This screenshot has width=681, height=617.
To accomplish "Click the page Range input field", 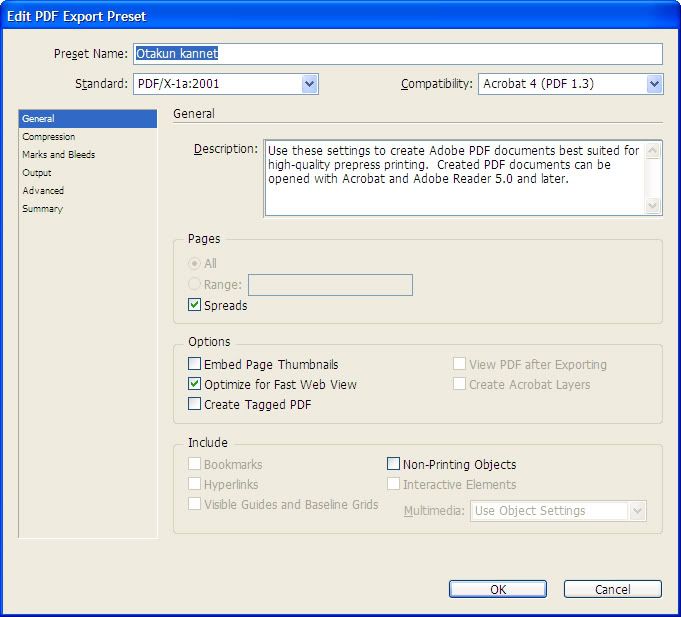I will point(331,285).
